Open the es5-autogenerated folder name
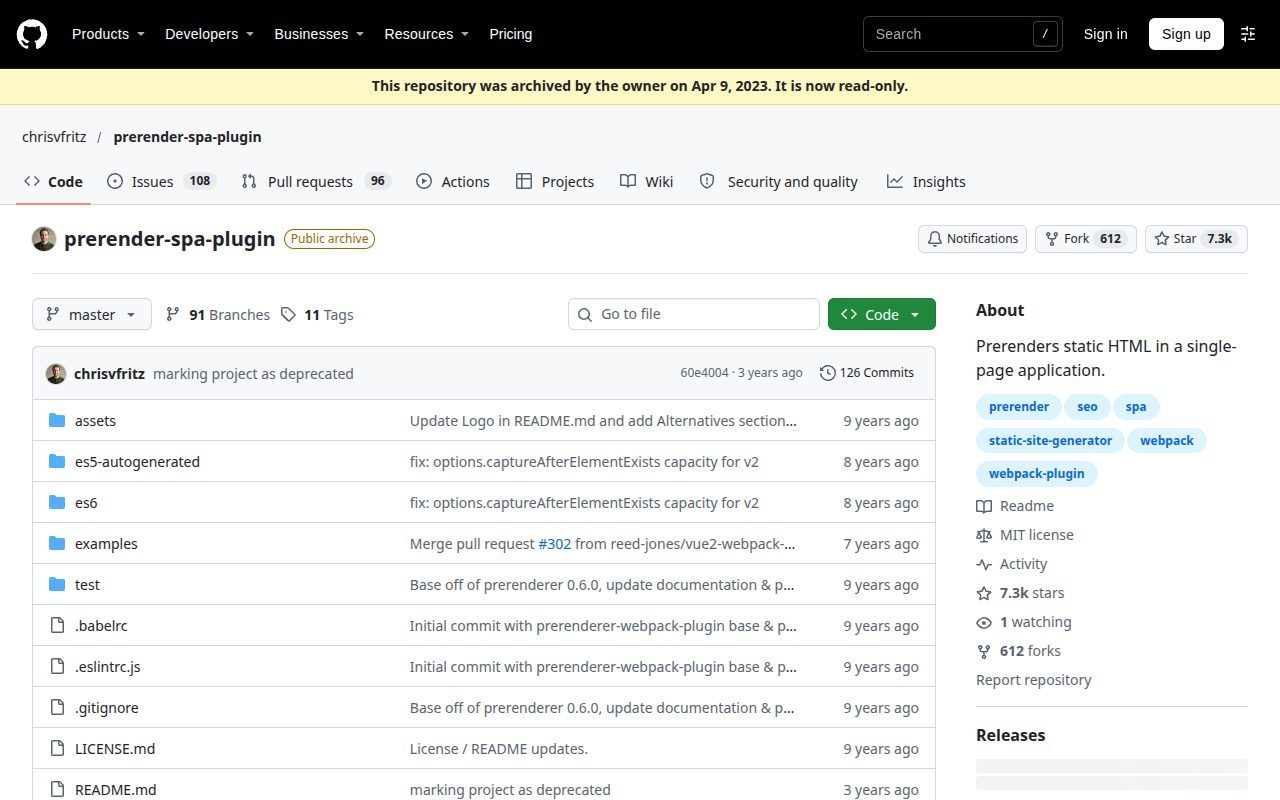 137,462
